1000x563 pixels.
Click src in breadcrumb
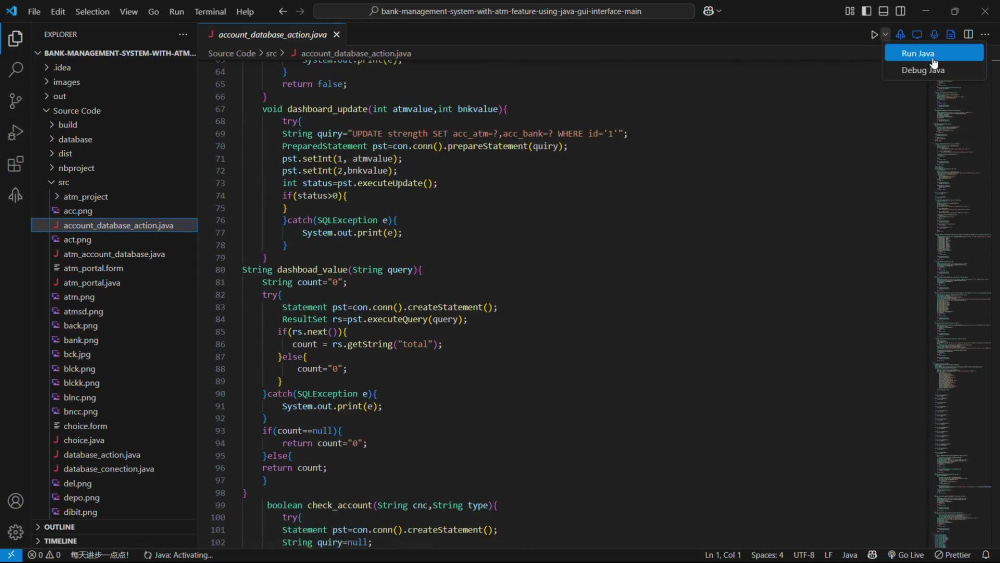pos(271,54)
